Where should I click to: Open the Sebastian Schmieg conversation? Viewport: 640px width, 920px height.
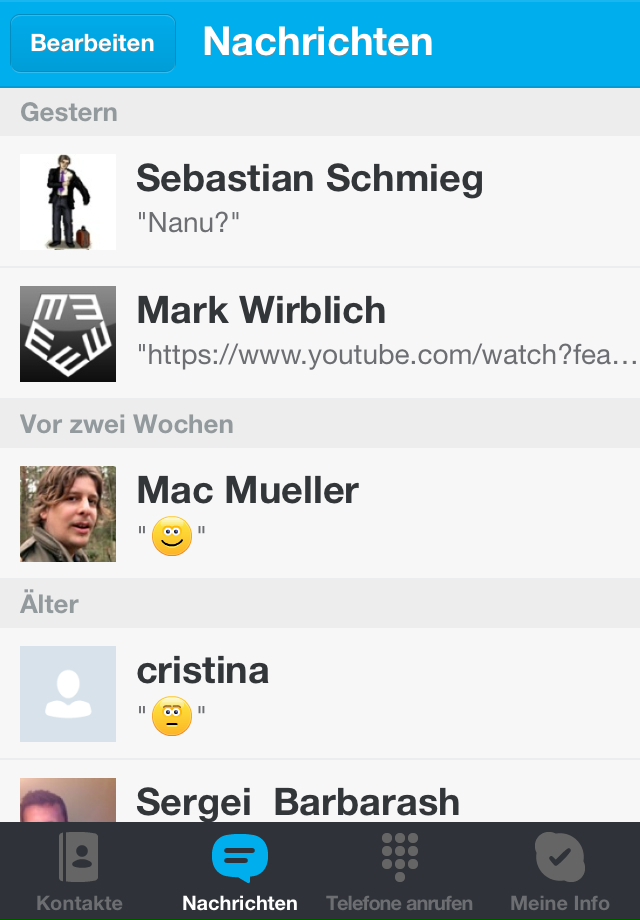310,179
